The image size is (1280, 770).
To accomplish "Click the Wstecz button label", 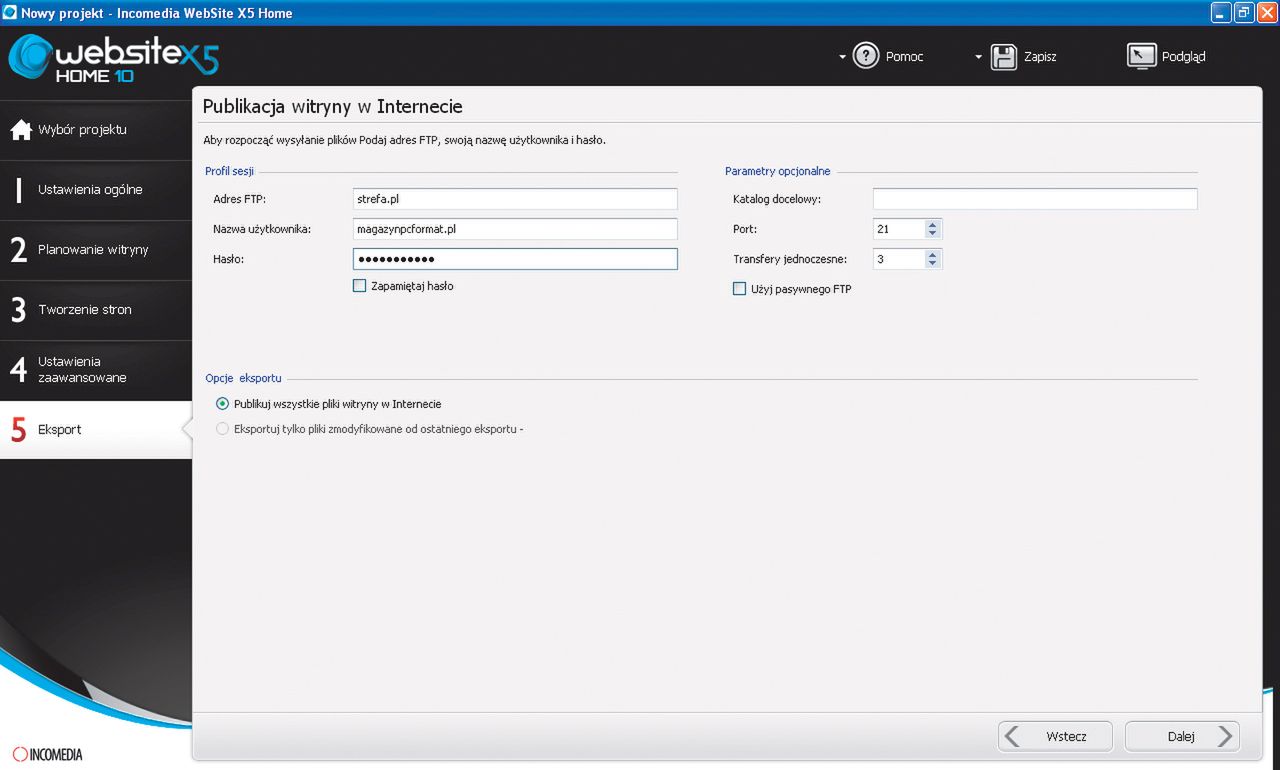I will (x=1066, y=736).
